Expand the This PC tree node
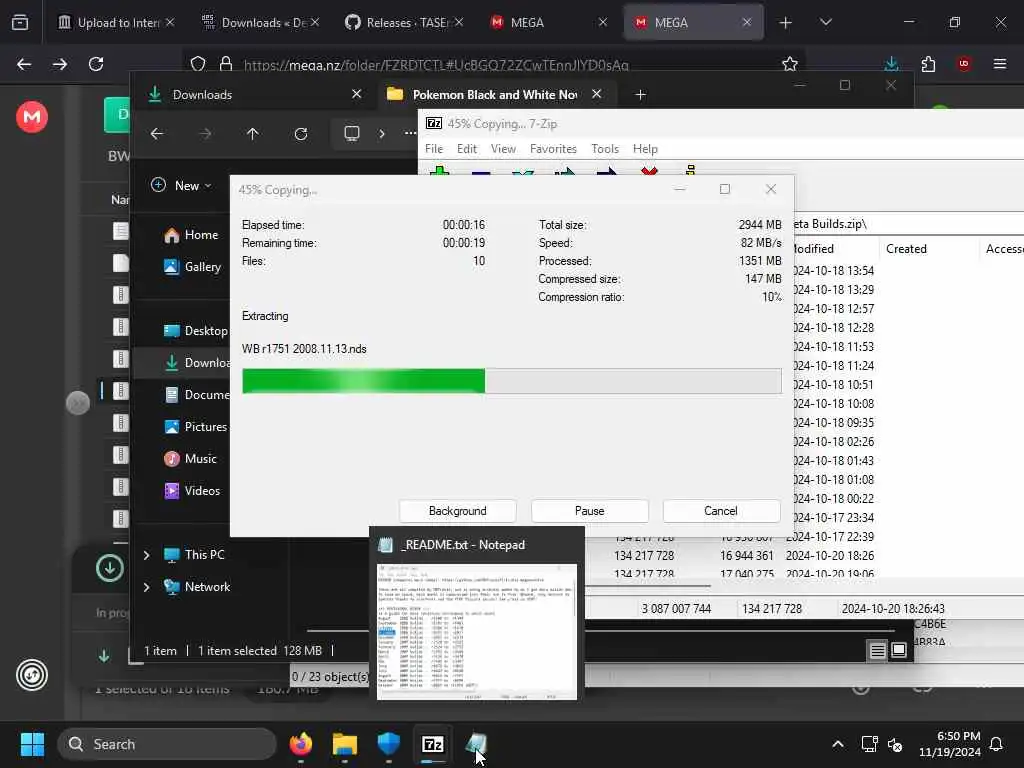Screen dimensions: 1024x768 click(146, 555)
